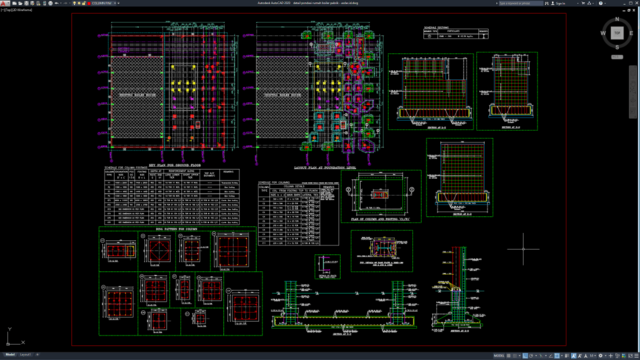Viewport: 640px width, 360px height.
Task: Open the Help dropdown arrow
Action: pos(605,3)
